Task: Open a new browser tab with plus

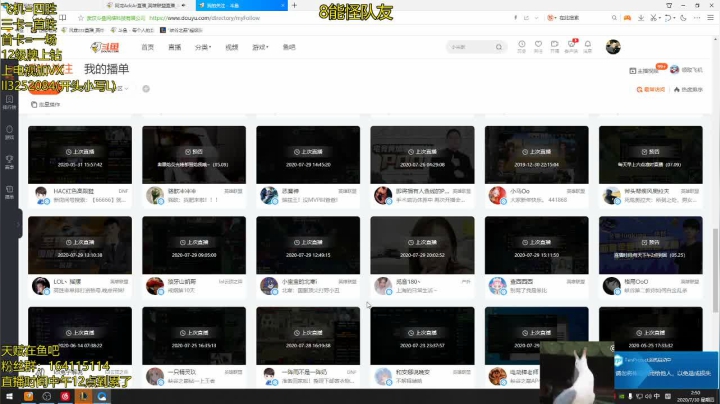Action: [x=294, y=5]
